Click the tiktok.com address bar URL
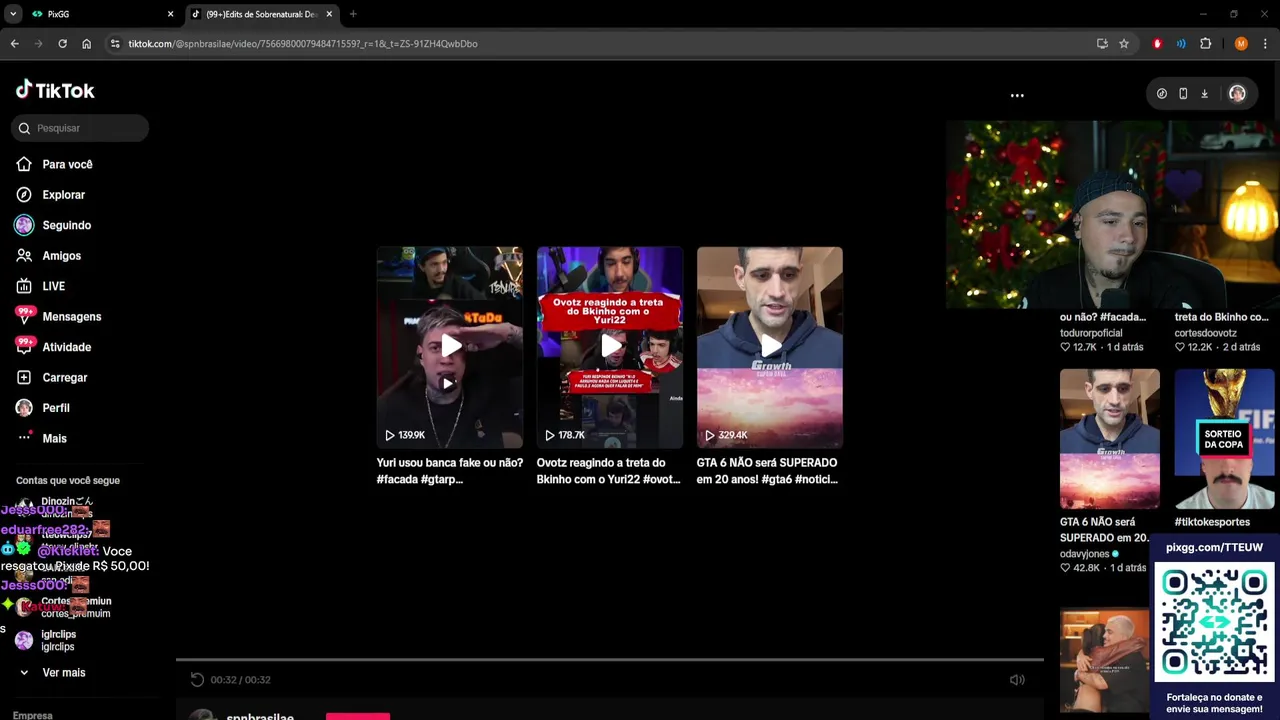This screenshot has height=720, width=1280. [302, 44]
